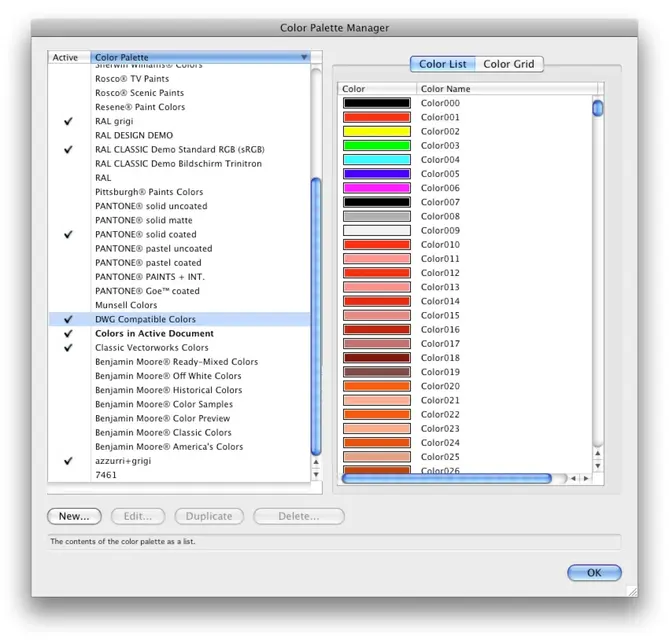Image resolution: width=669 pixels, height=640 pixels.
Task: Select RAL CLASSIC Demo Bildschirm Trinitron
Action: (x=178, y=164)
